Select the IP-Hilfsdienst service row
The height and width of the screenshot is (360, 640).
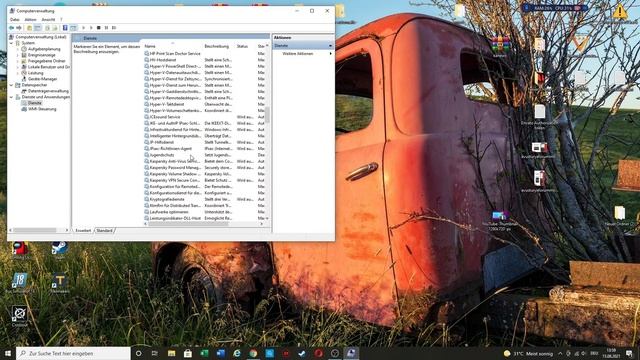(204, 142)
